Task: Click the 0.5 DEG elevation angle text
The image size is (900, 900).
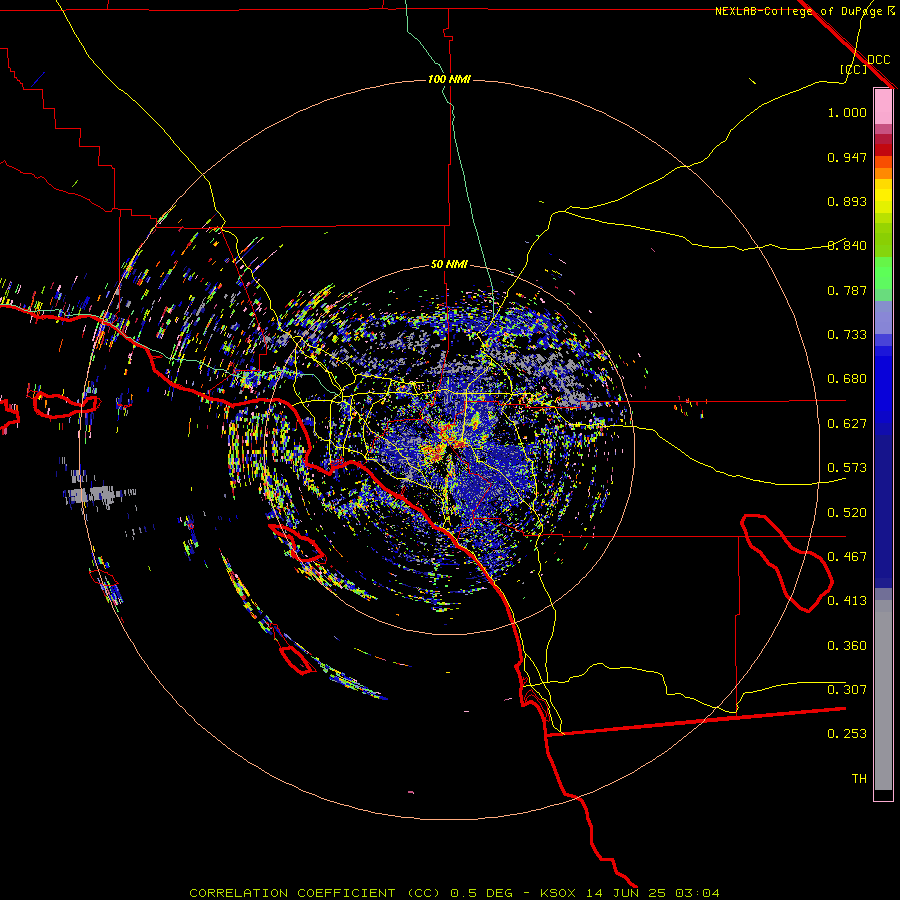Action: point(480,893)
